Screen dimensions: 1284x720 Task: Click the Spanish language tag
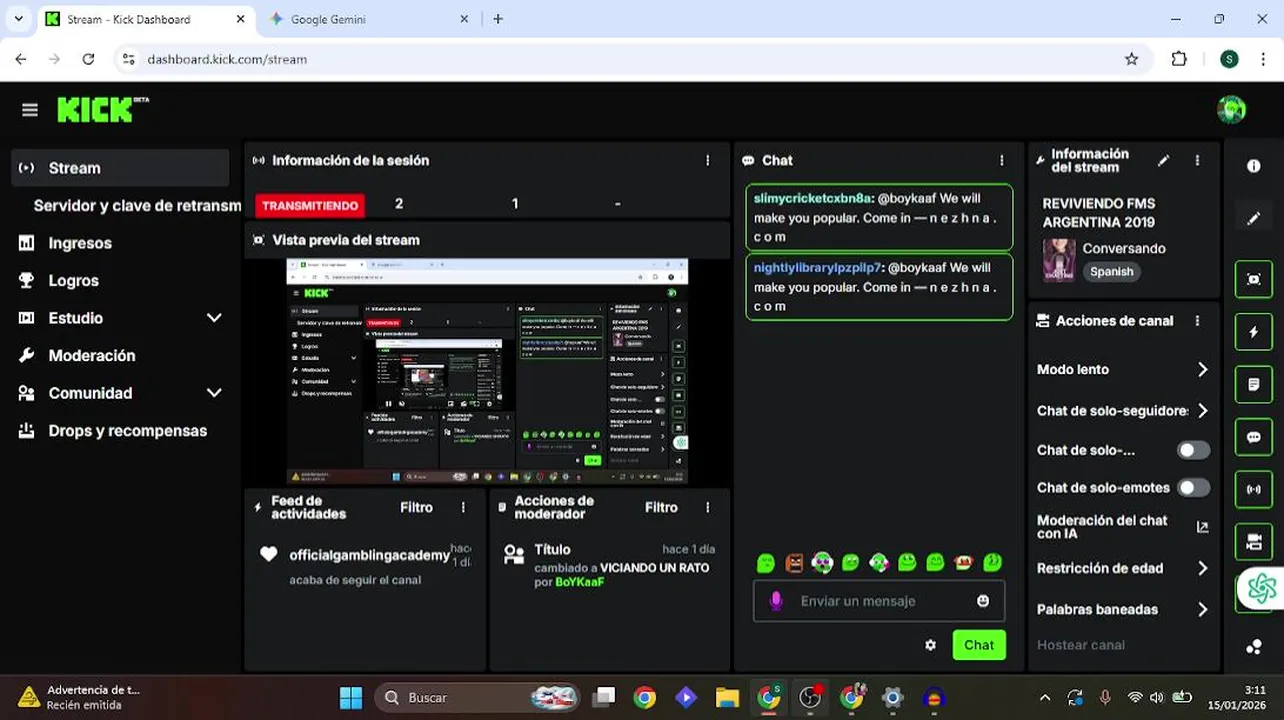coord(1111,272)
